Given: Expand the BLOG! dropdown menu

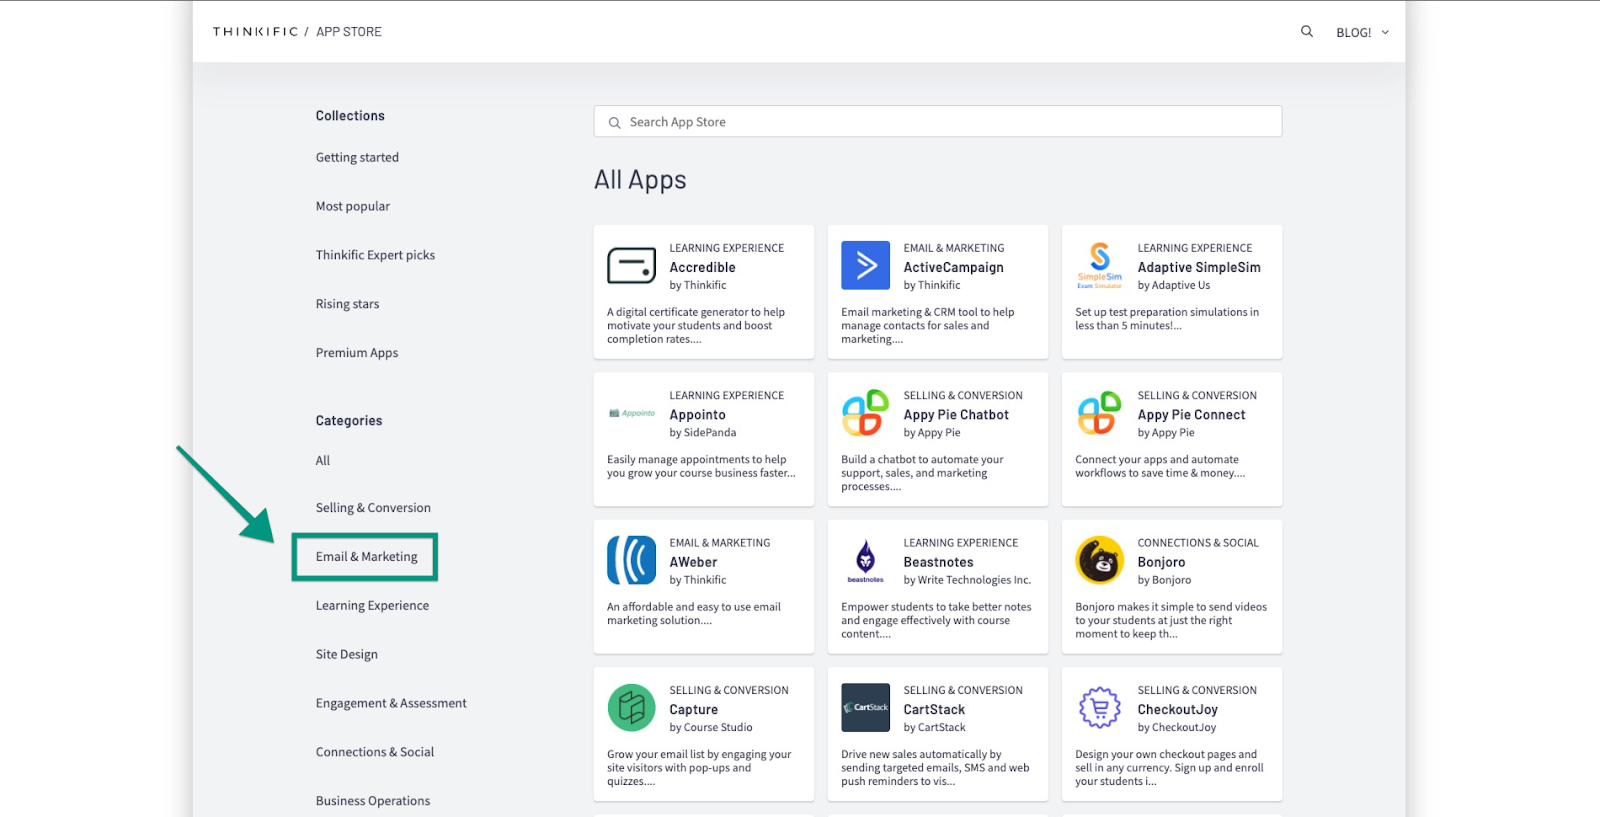Looking at the screenshot, I should (1362, 33).
